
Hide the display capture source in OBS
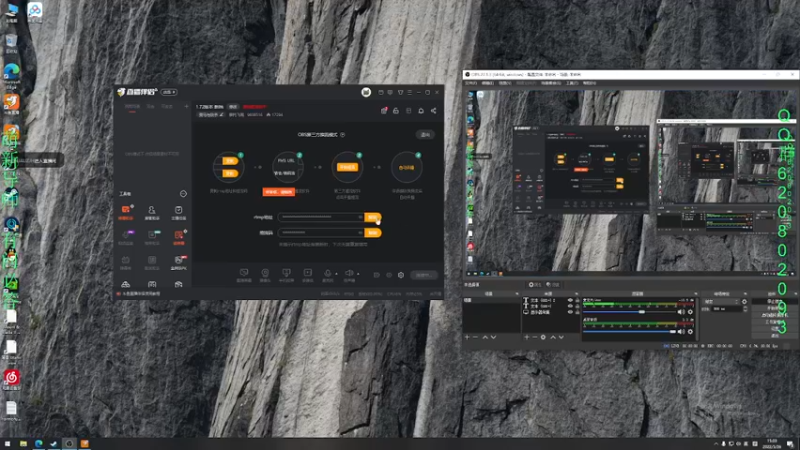tap(570, 312)
